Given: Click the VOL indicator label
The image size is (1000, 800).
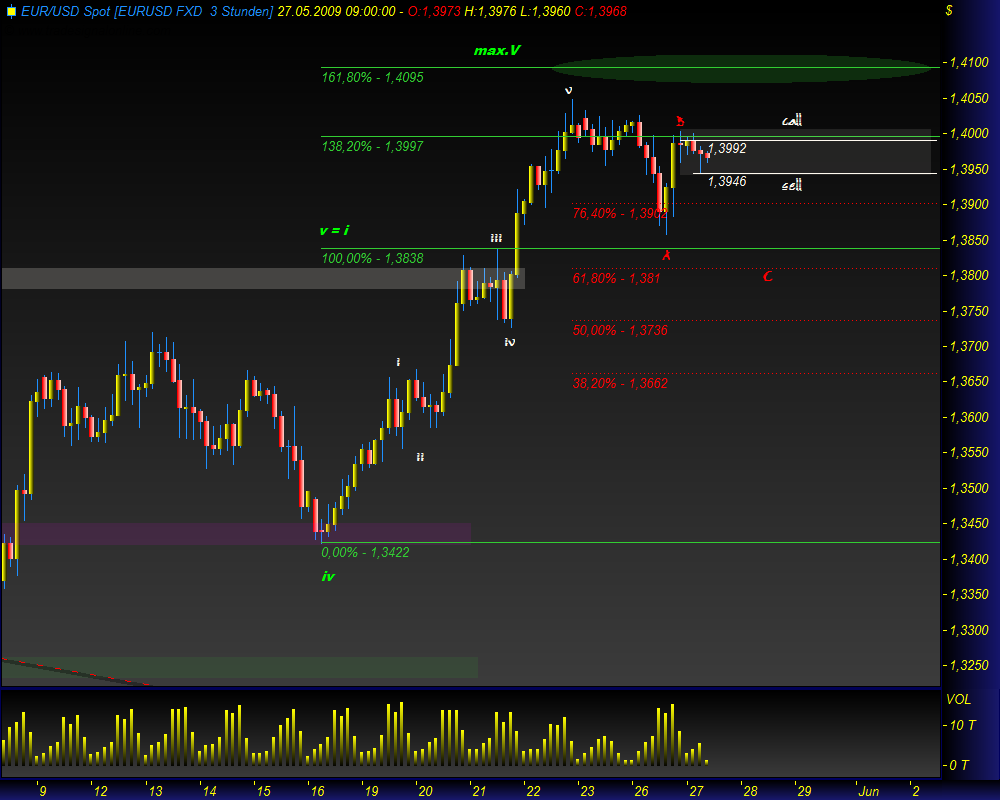Looking at the screenshot, I should point(959,699).
